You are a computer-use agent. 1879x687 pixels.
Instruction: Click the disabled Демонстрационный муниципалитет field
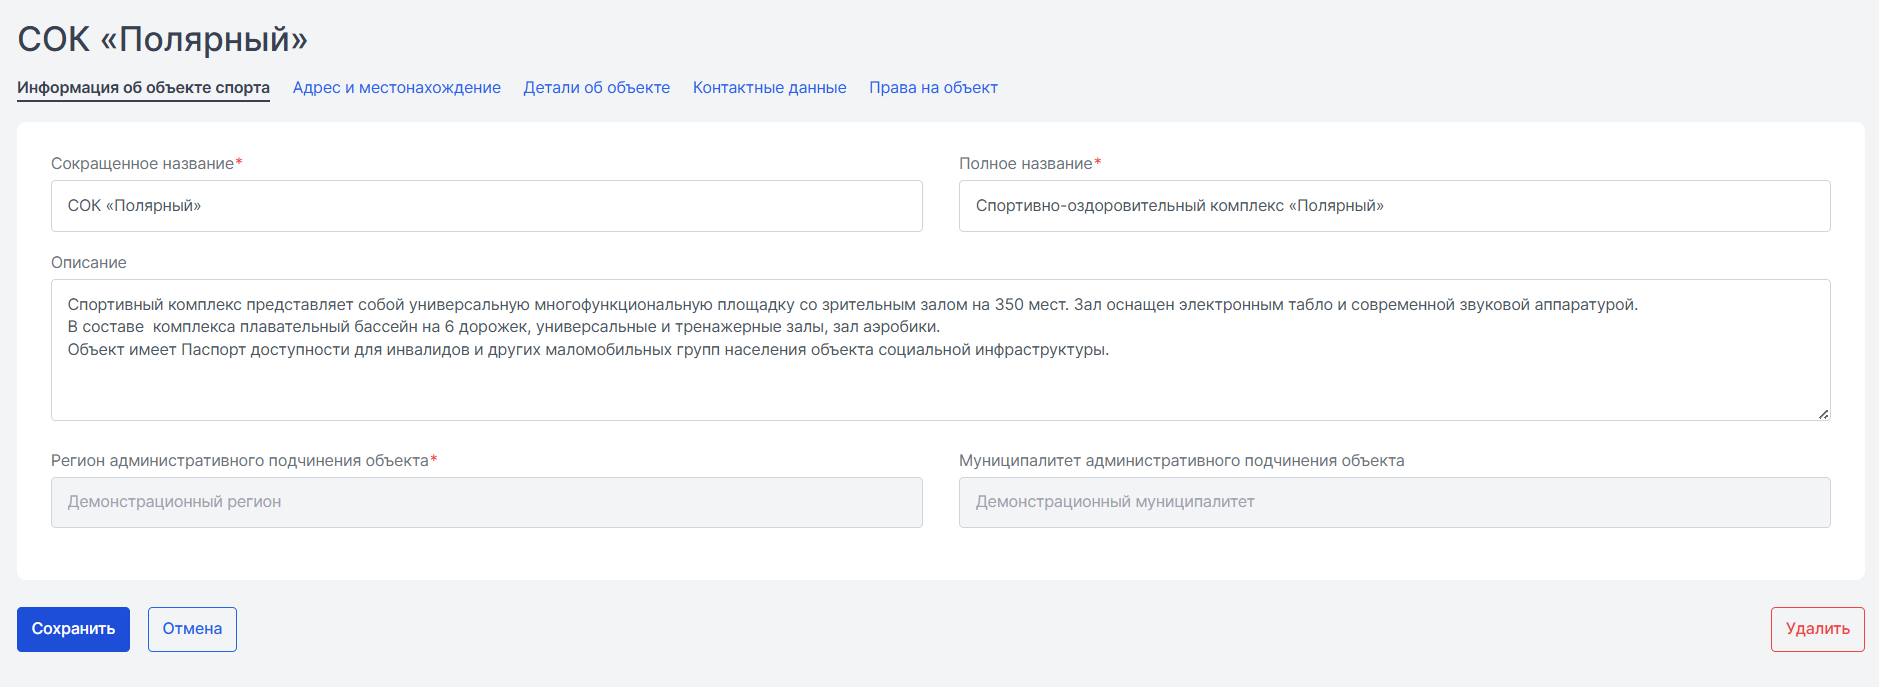[x=1394, y=502]
